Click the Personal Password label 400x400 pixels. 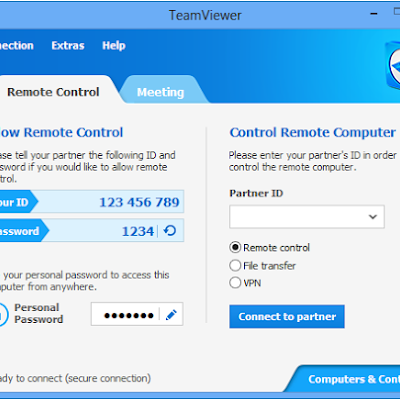click(x=39, y=313)
